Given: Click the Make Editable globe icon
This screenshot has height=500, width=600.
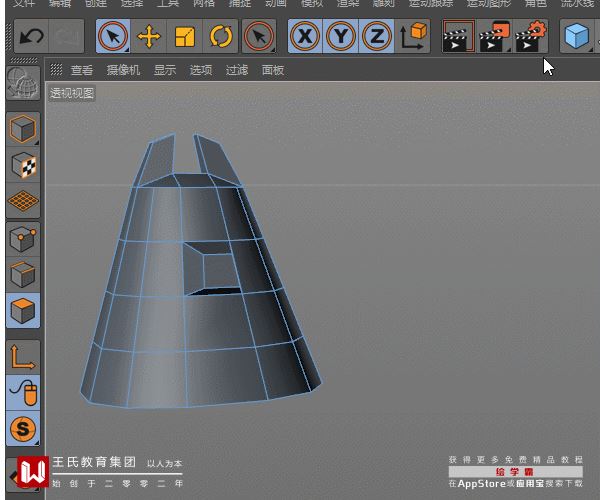Looking at the screenshot, I should tap(23, 83).
